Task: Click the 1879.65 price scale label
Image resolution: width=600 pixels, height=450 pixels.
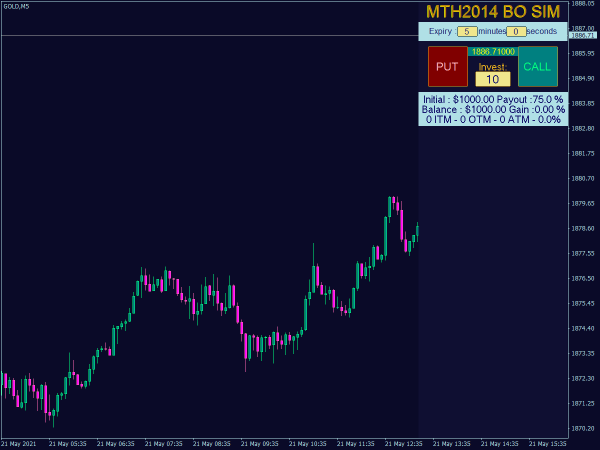Action: [583, 203]
